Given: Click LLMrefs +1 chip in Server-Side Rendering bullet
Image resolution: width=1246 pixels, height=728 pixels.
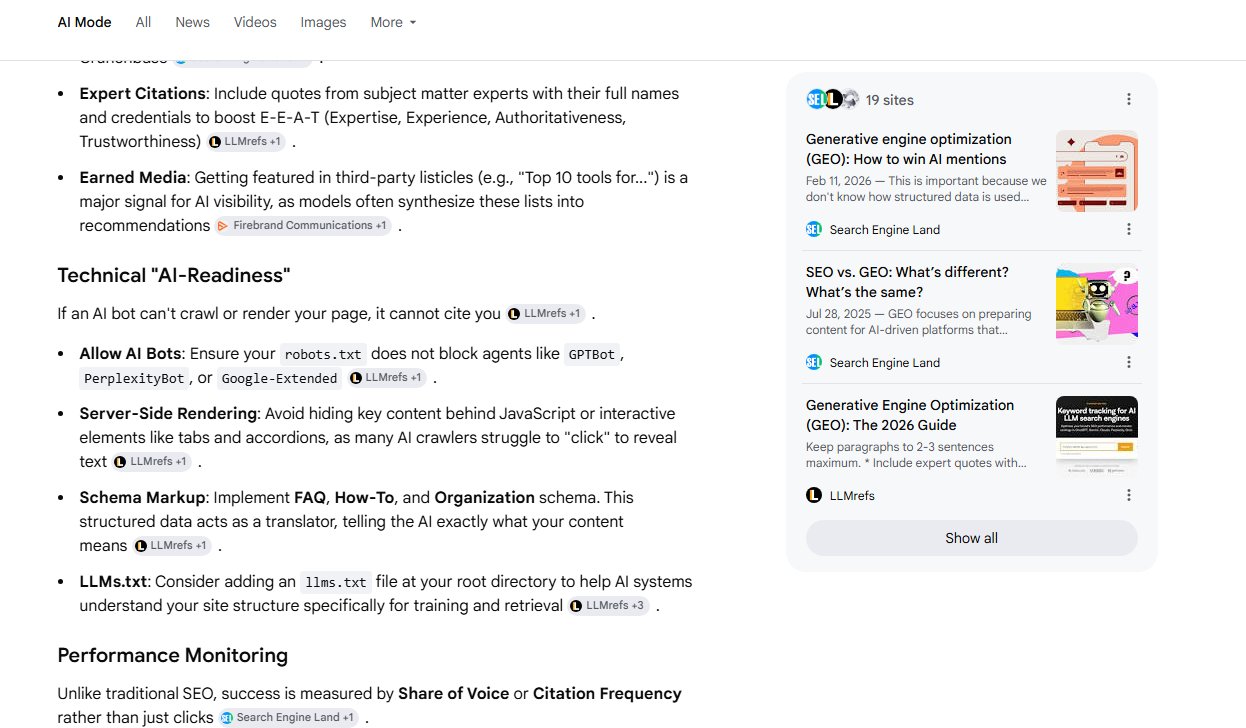Looking at the screenshot, I should click(152, 462).
